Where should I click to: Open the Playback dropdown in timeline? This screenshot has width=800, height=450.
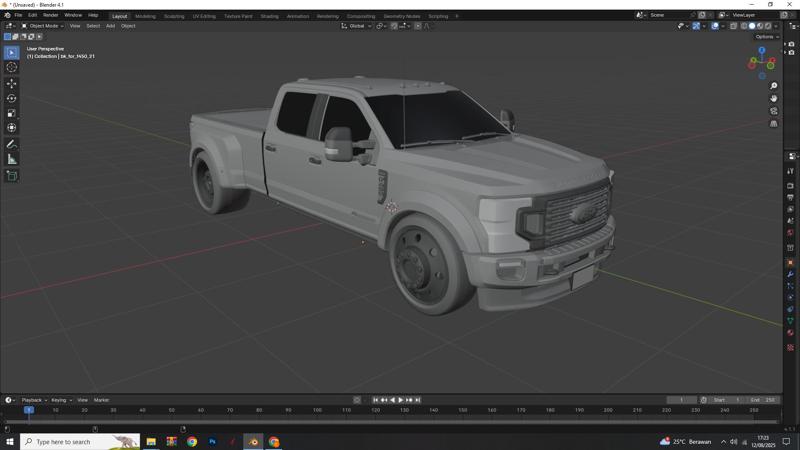34,400
